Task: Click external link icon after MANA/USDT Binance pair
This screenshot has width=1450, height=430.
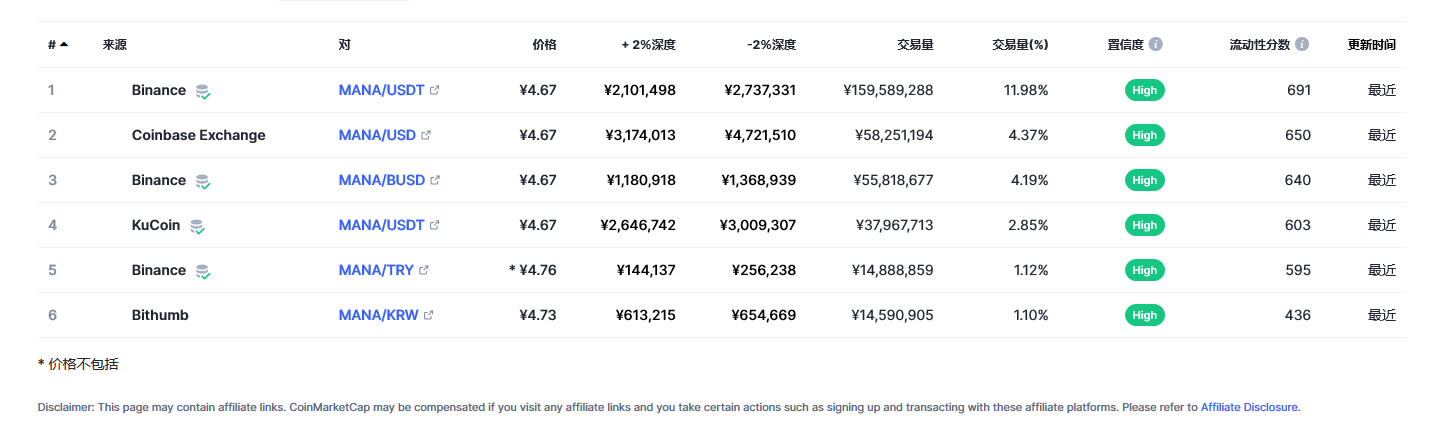Action: click(434, 90)
